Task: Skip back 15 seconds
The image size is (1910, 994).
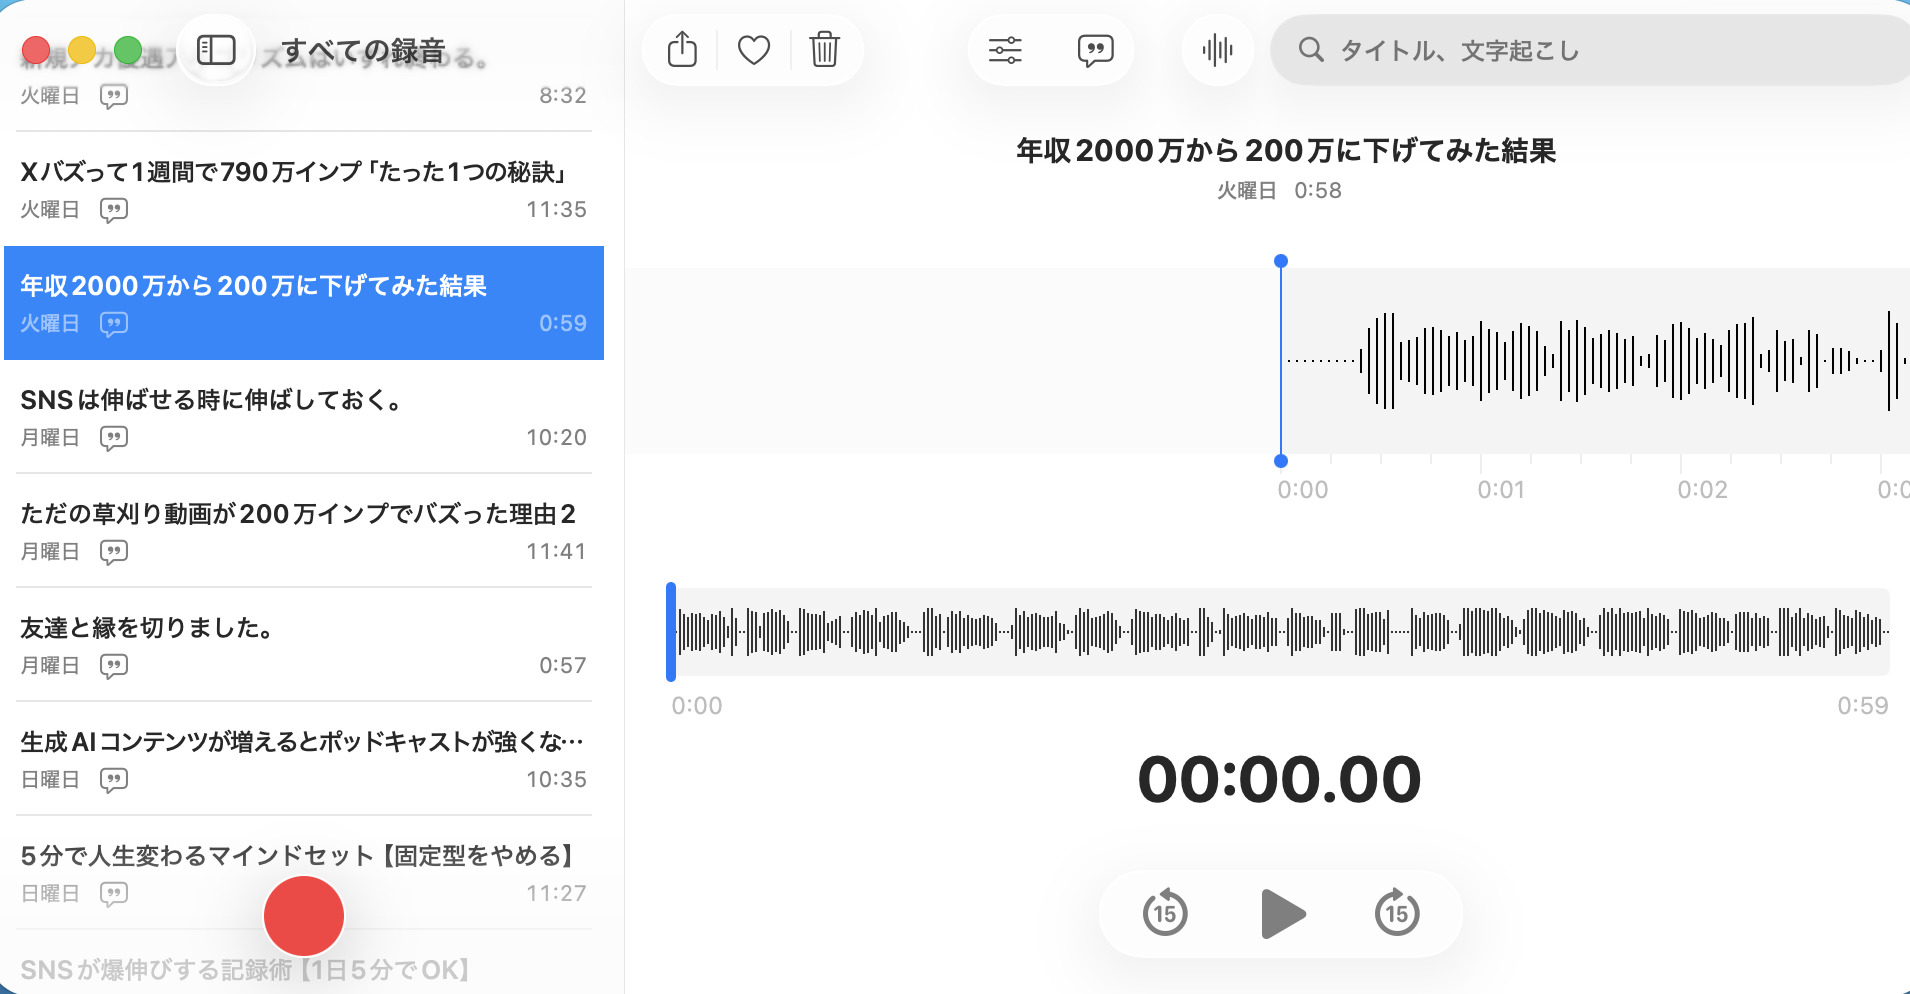Action: click(x=1165, y=914)
